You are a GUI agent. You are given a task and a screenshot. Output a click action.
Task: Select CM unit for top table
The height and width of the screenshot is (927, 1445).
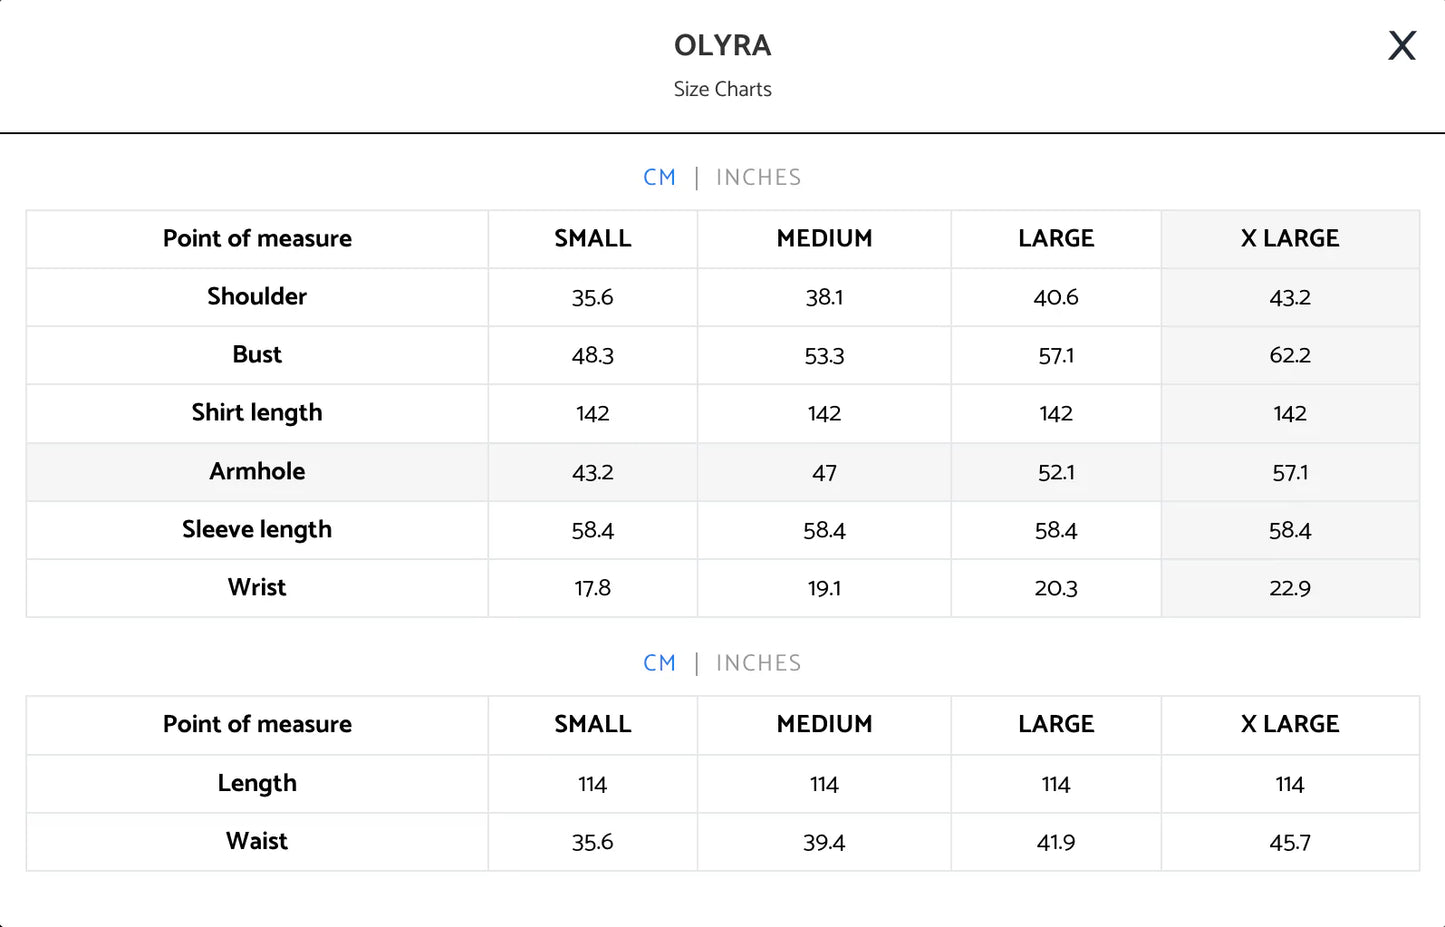[x=659, y=178]
